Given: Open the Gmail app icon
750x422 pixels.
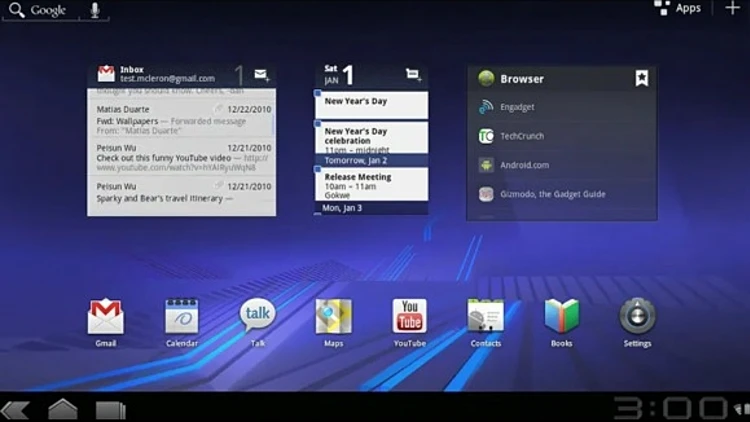Looking at the screenshot, I should 105,317.
